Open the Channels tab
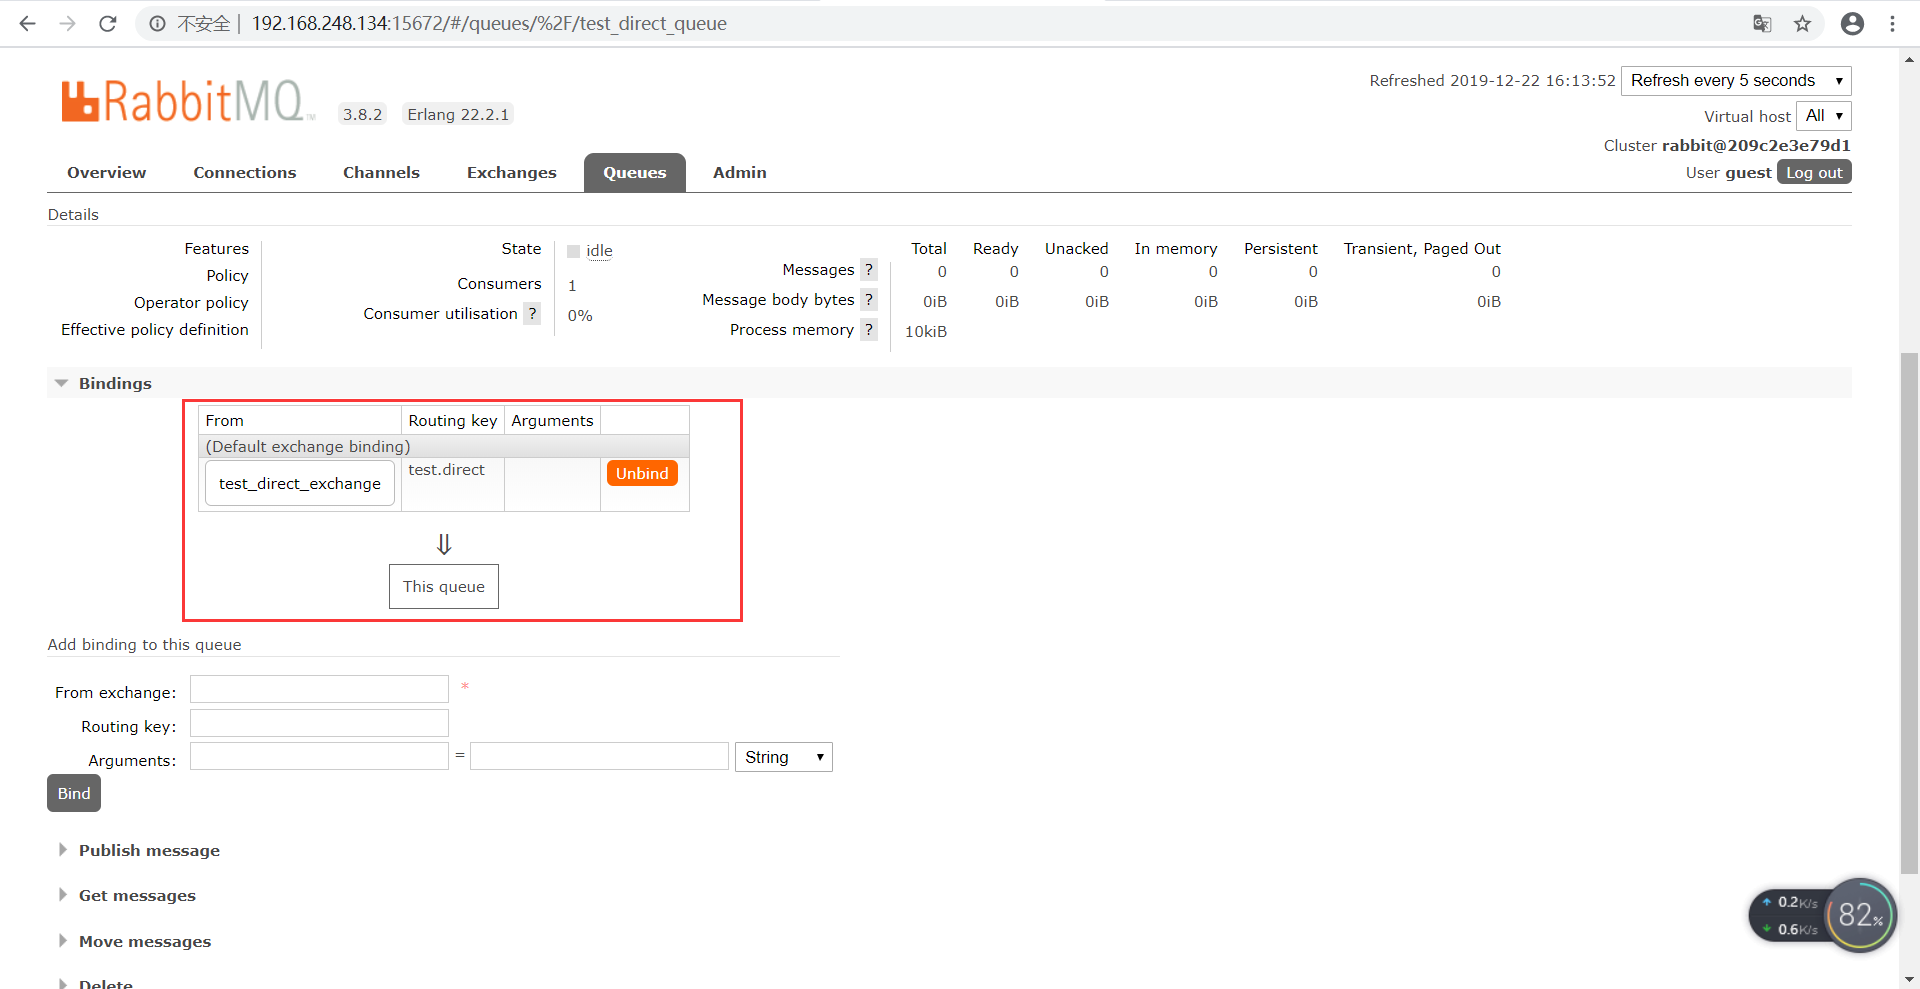 coord(381,172)
